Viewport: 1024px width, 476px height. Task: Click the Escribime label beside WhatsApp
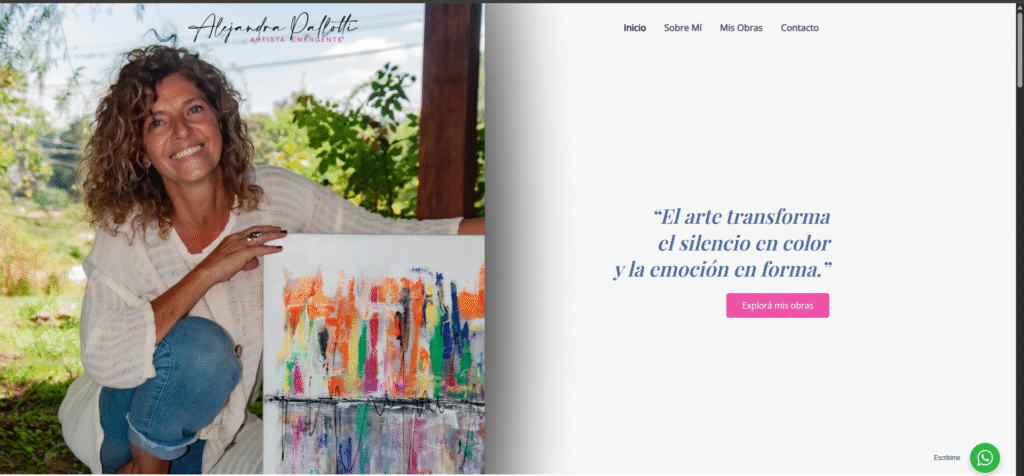click(x=946, y=458)
